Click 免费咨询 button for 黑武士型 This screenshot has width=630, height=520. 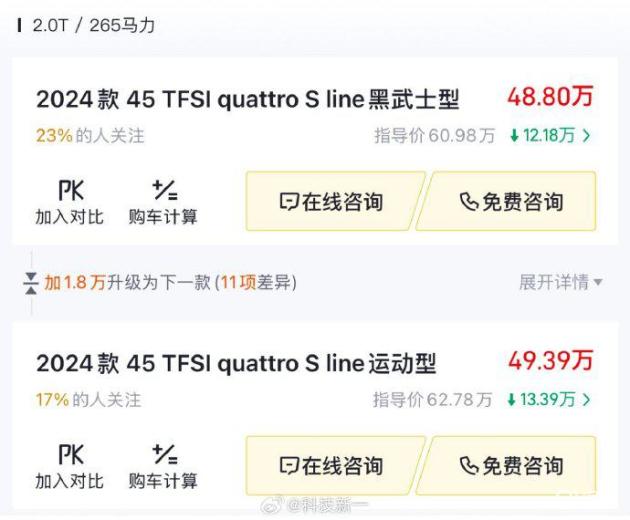[510, 202]
